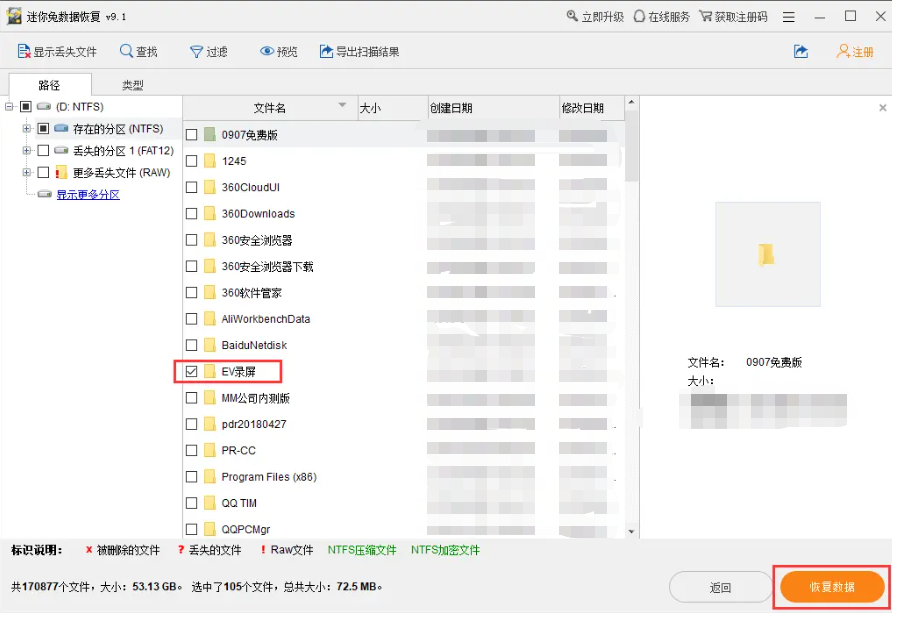Click the 预览 preview eye icon
The image size is (913, 618).
[x=267, y=52]
